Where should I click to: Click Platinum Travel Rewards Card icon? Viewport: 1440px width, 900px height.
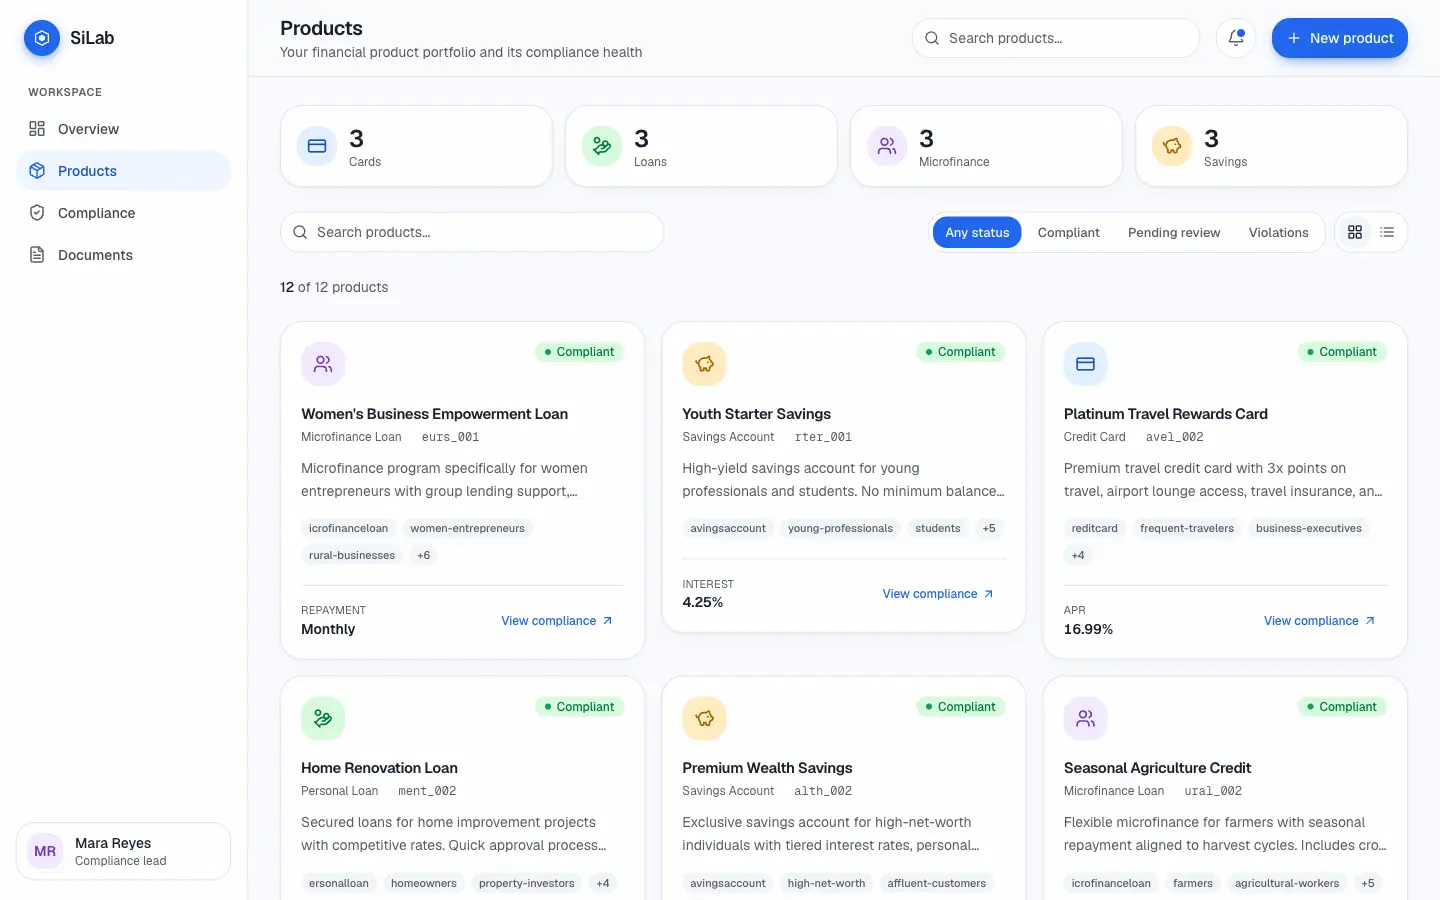1085,364
